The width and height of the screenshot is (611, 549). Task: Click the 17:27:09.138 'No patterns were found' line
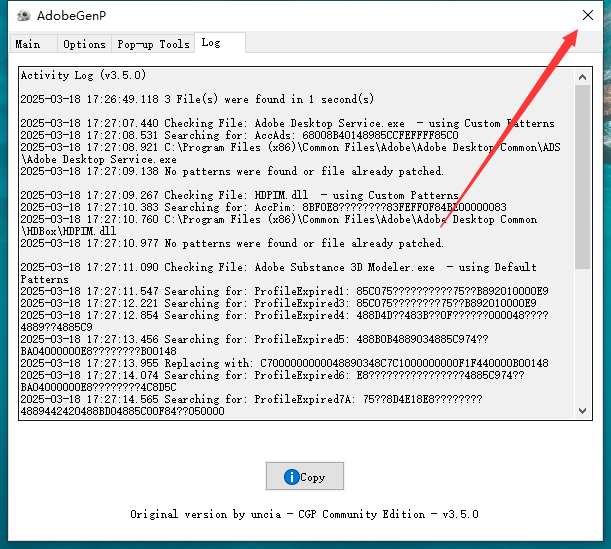coord(232,171)
